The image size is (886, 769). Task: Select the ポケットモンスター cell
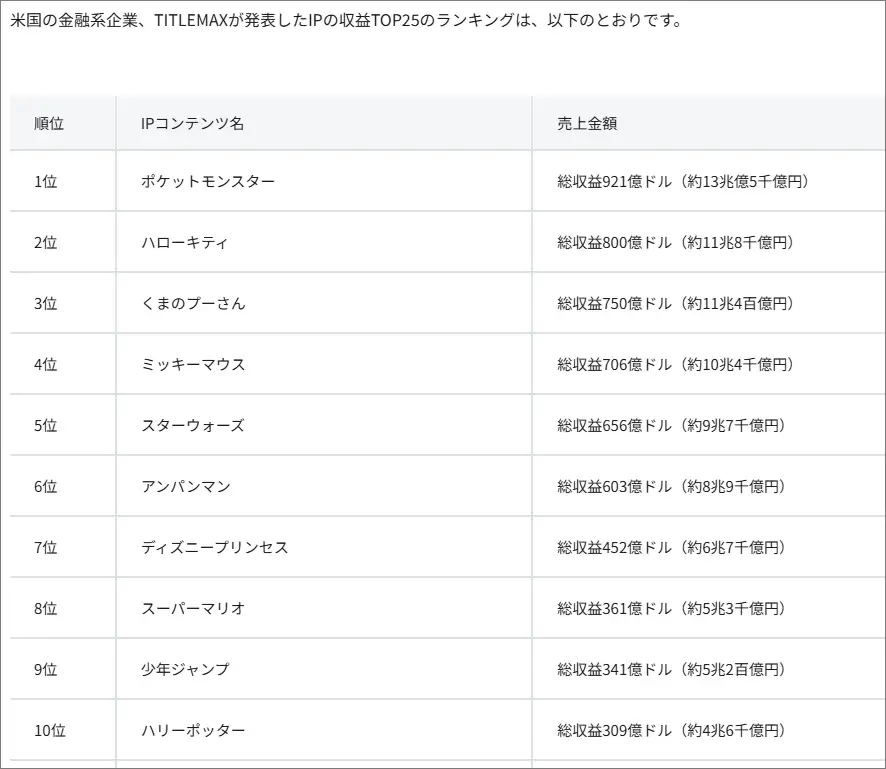208,181
